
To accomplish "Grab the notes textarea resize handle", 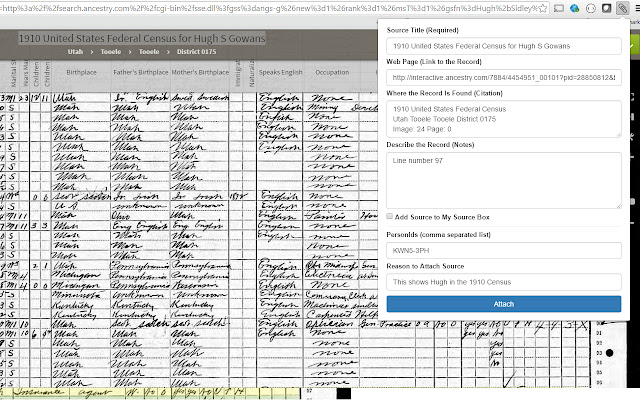I will 618,206.
